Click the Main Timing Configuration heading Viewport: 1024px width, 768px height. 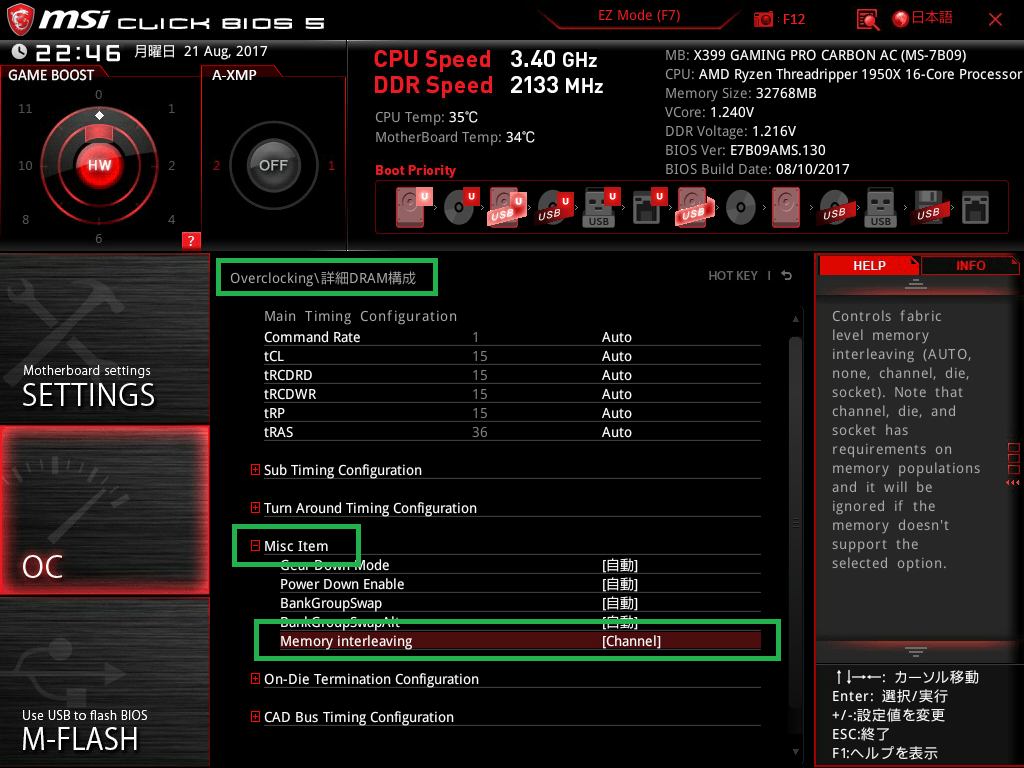coord(360,316)
